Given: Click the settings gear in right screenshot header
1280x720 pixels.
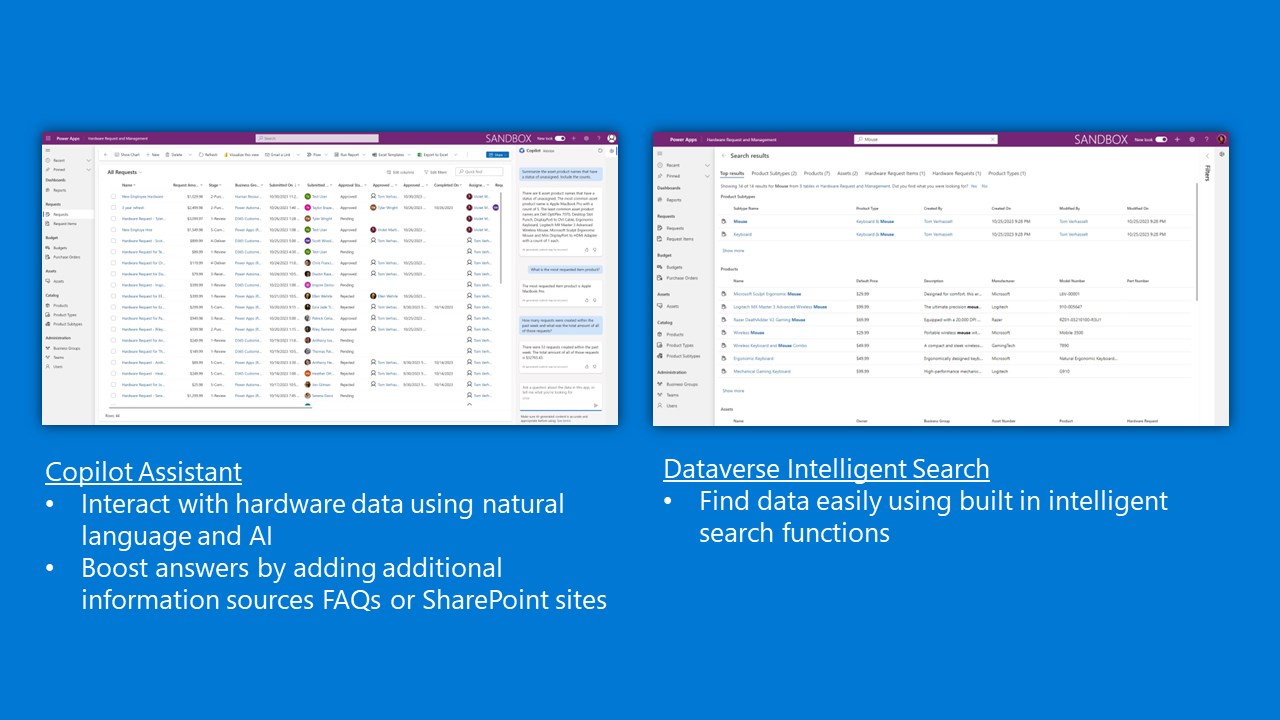Looking at the screenshot, I should (x=1192, y=139).
